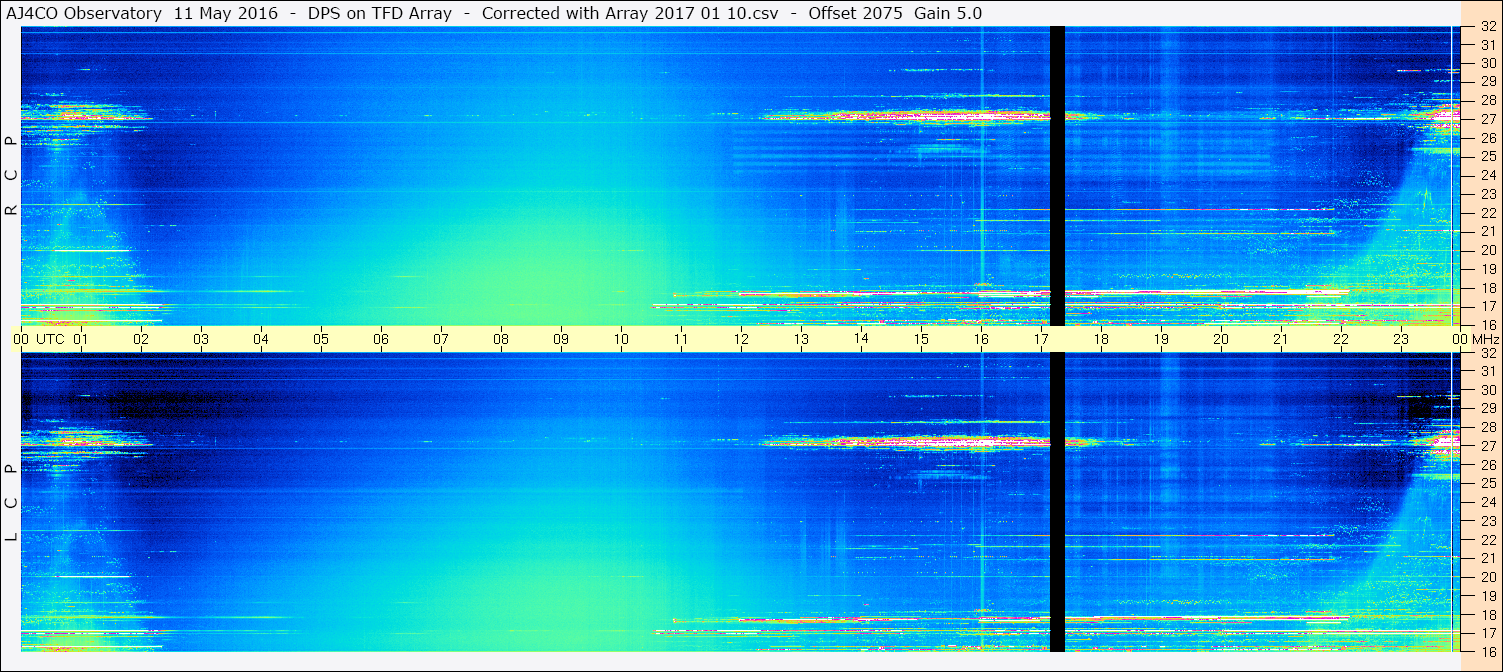Click the 06 UTC hour marker

tap(381, 339)
